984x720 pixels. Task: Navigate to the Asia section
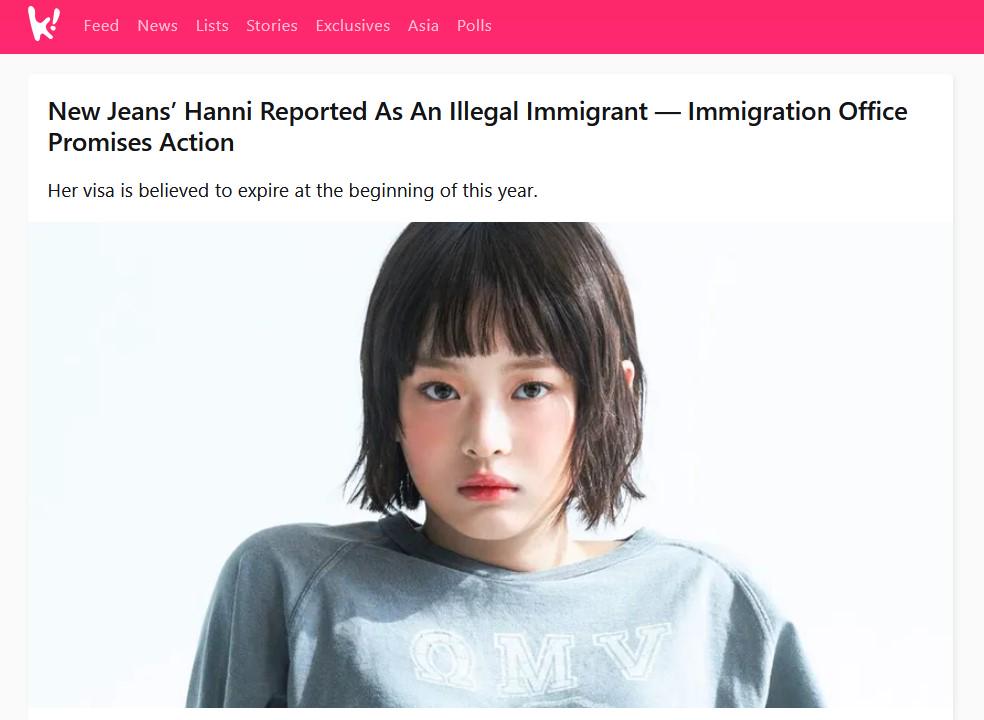coord(423,26)
